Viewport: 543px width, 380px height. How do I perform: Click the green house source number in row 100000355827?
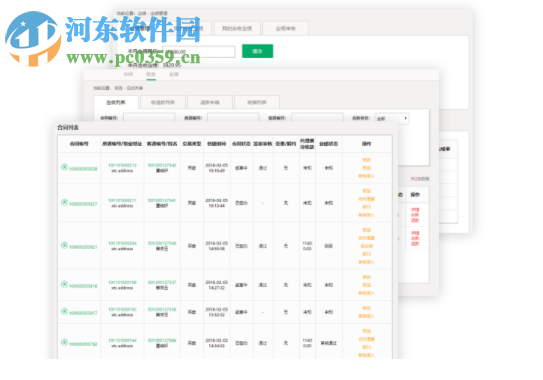(x=122, y=200)
